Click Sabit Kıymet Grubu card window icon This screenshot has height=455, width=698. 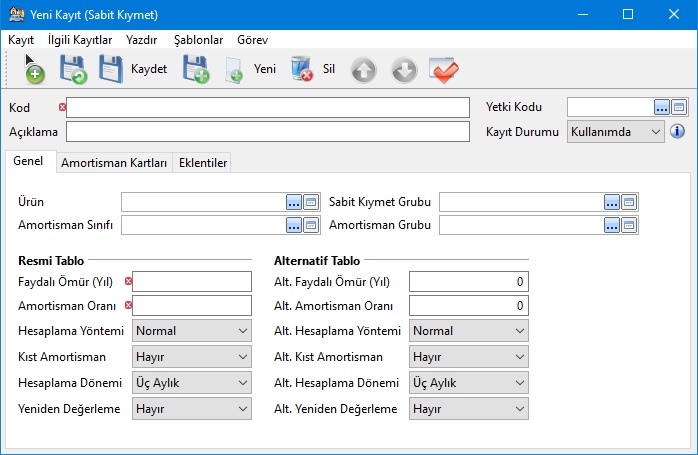(x=629, y=202)
